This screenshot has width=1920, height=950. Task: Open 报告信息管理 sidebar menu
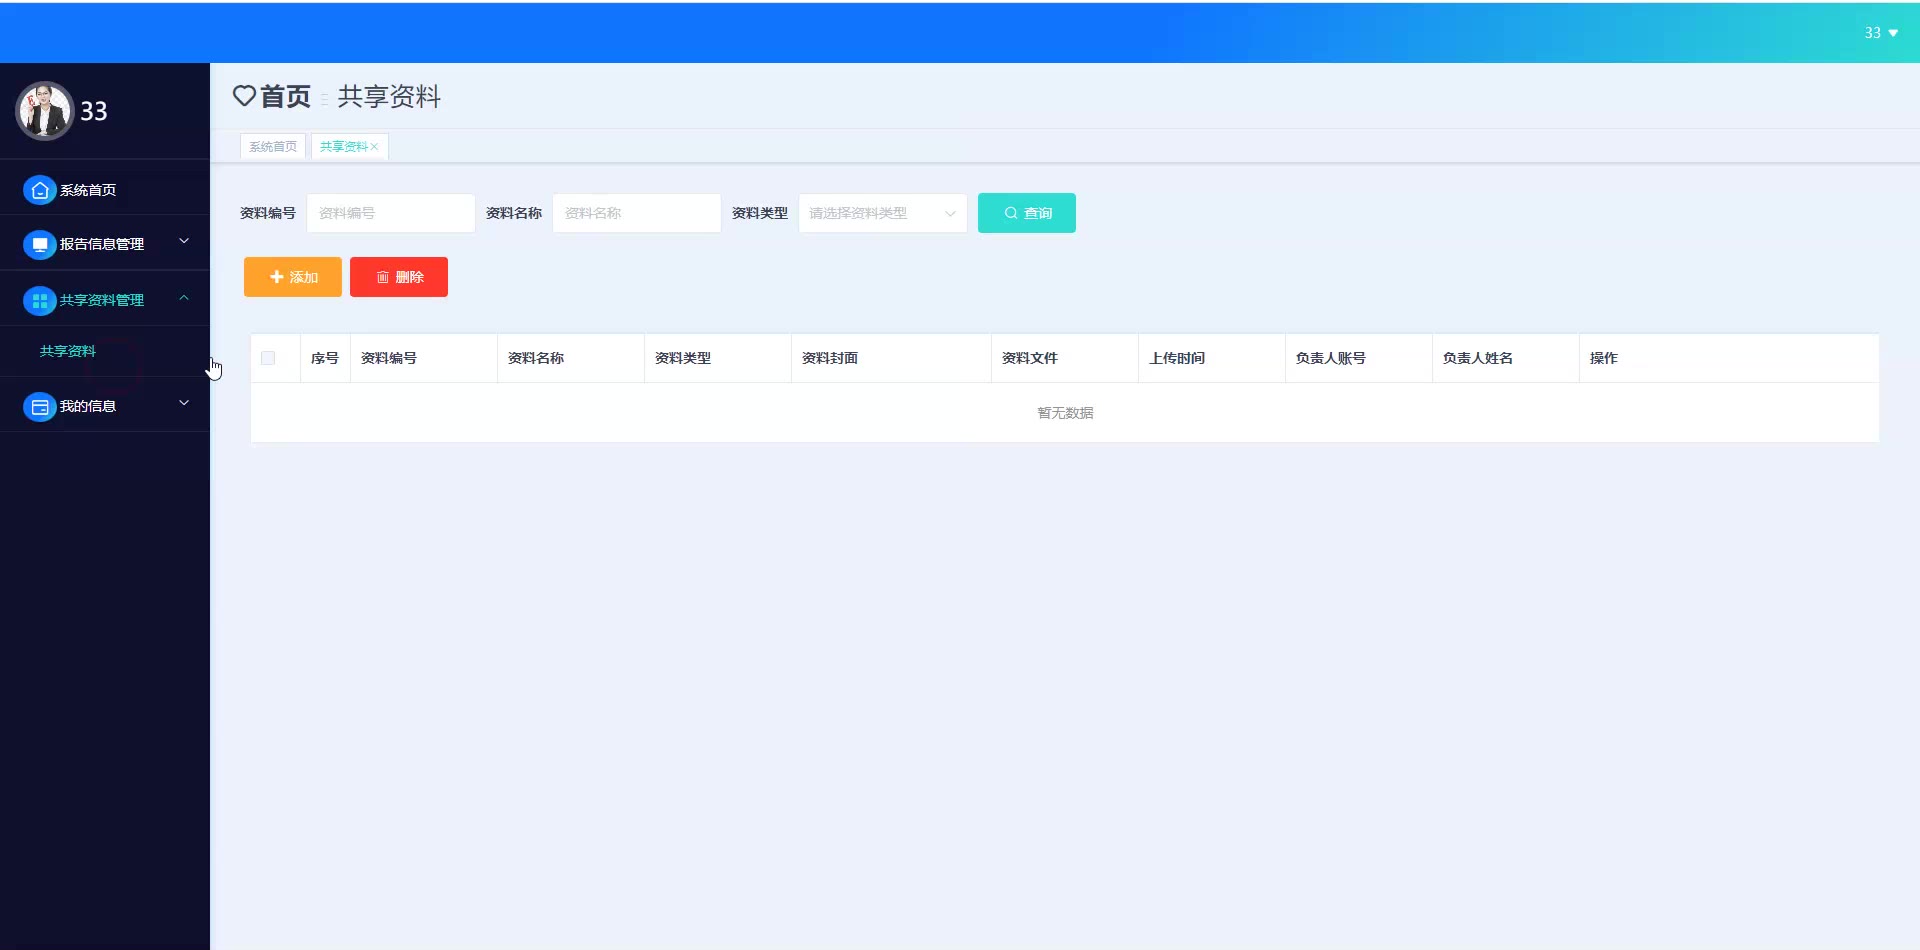pos(105,244)
